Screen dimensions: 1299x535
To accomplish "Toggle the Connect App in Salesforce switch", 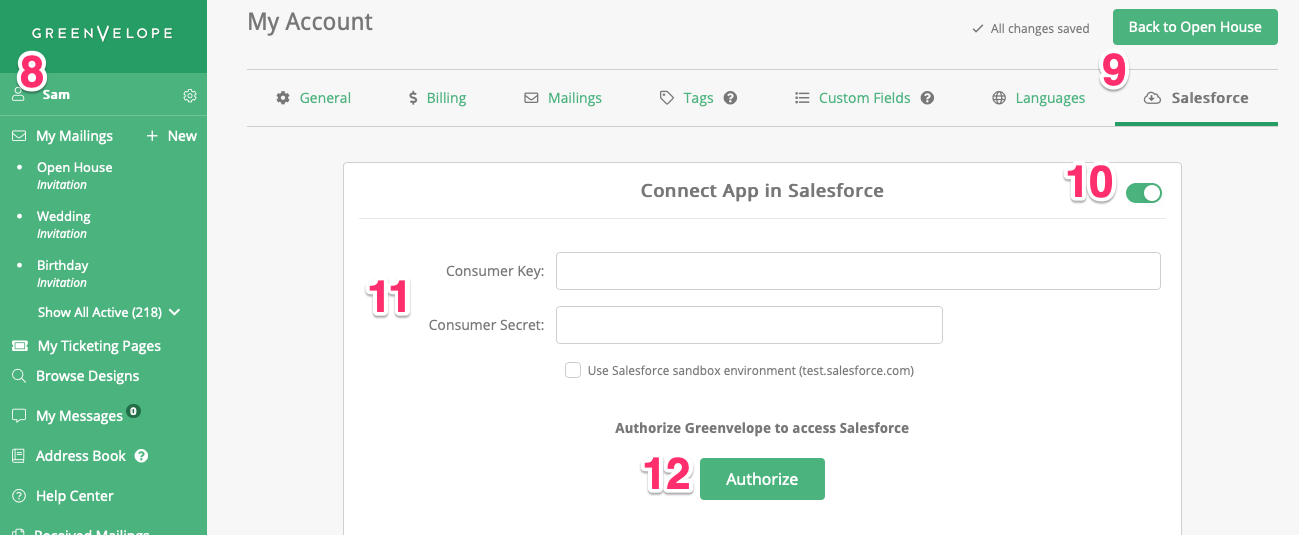I will tap(1144, 193).
